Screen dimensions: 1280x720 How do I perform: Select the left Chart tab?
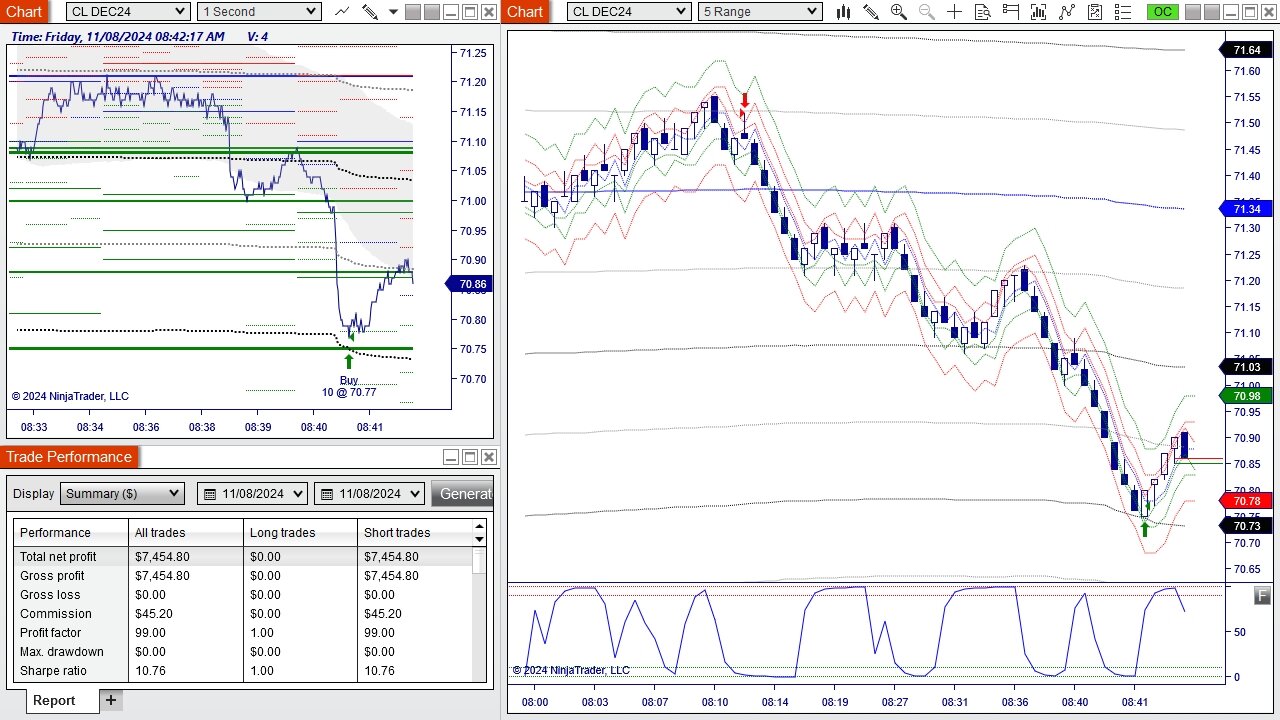point(24,12)
